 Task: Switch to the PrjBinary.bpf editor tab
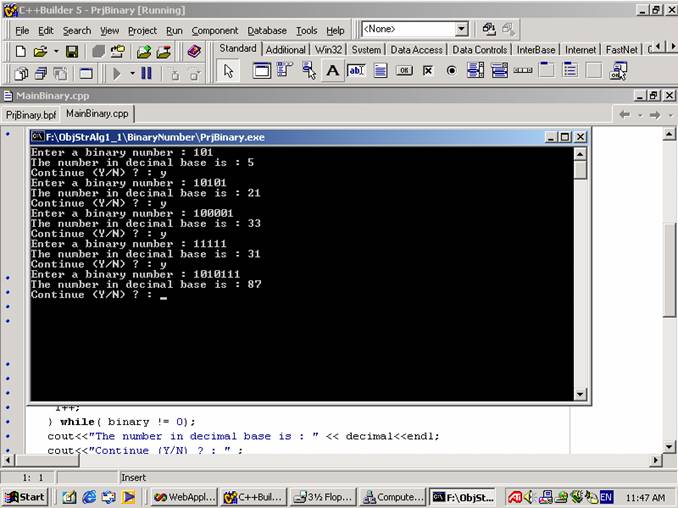click(x=31, y=114)
